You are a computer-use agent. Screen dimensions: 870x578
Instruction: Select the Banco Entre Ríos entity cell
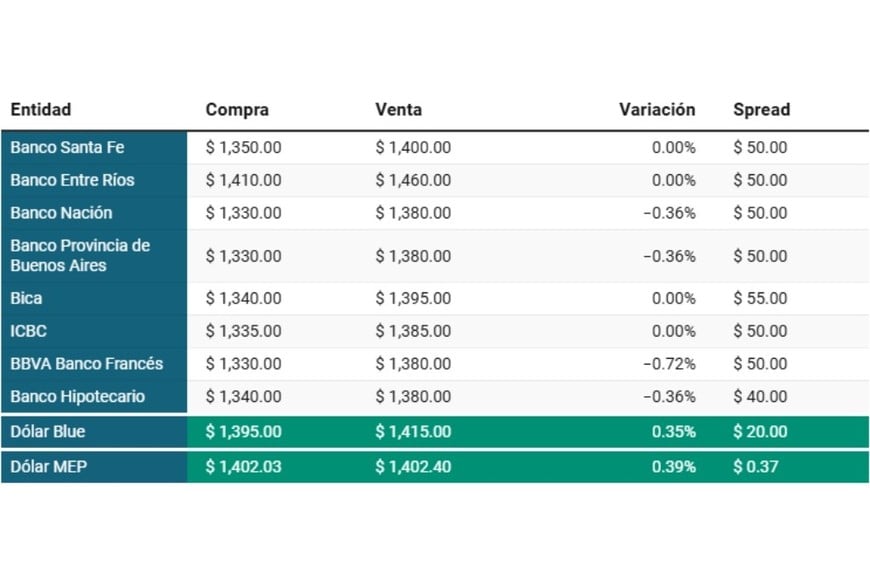tap(72, 180)
